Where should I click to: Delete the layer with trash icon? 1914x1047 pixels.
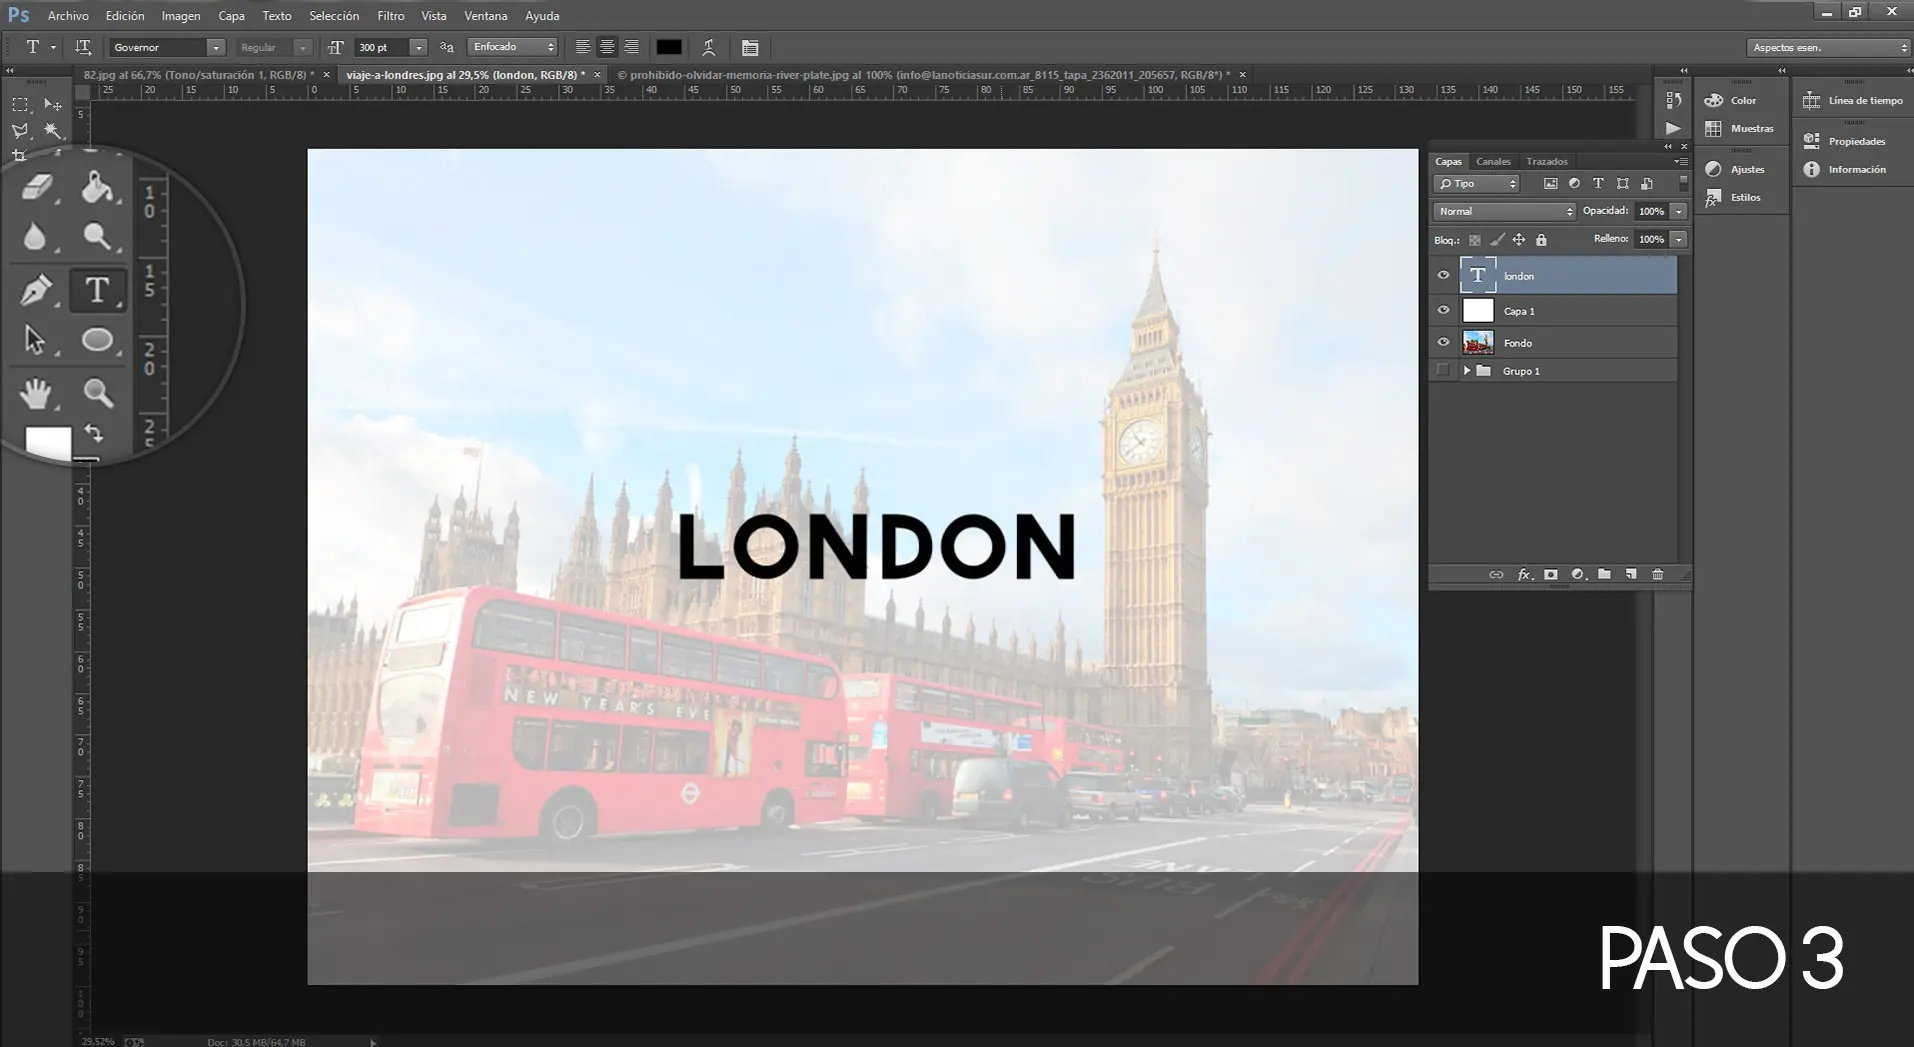1658,574
